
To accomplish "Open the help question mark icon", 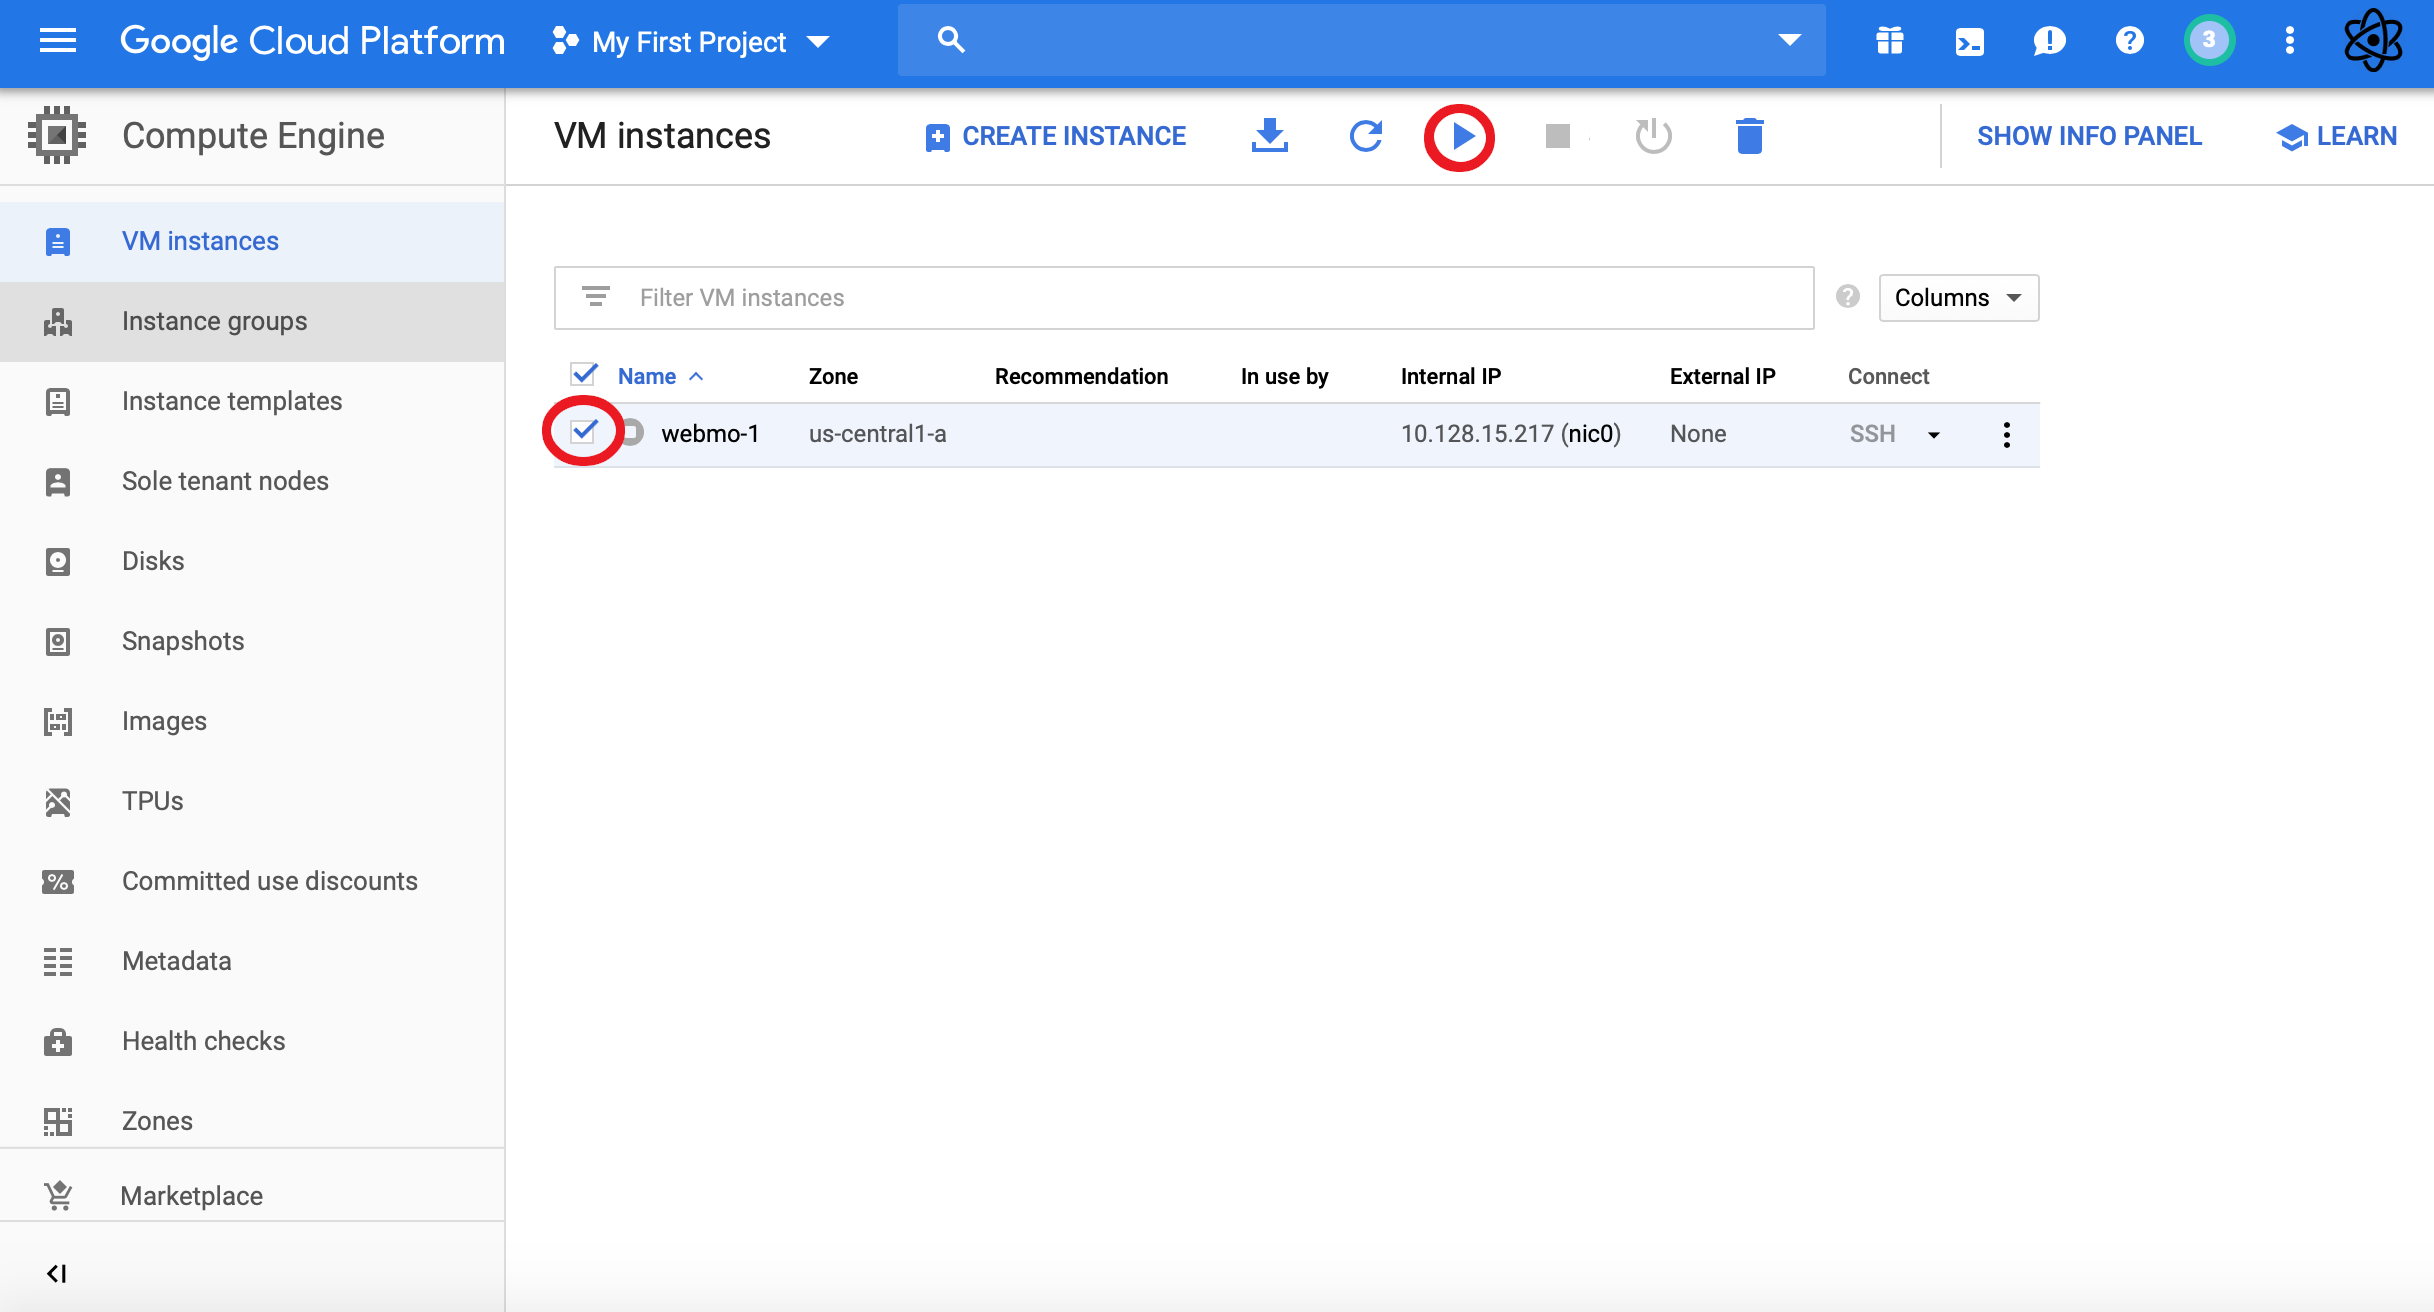I will (2130, 41).
